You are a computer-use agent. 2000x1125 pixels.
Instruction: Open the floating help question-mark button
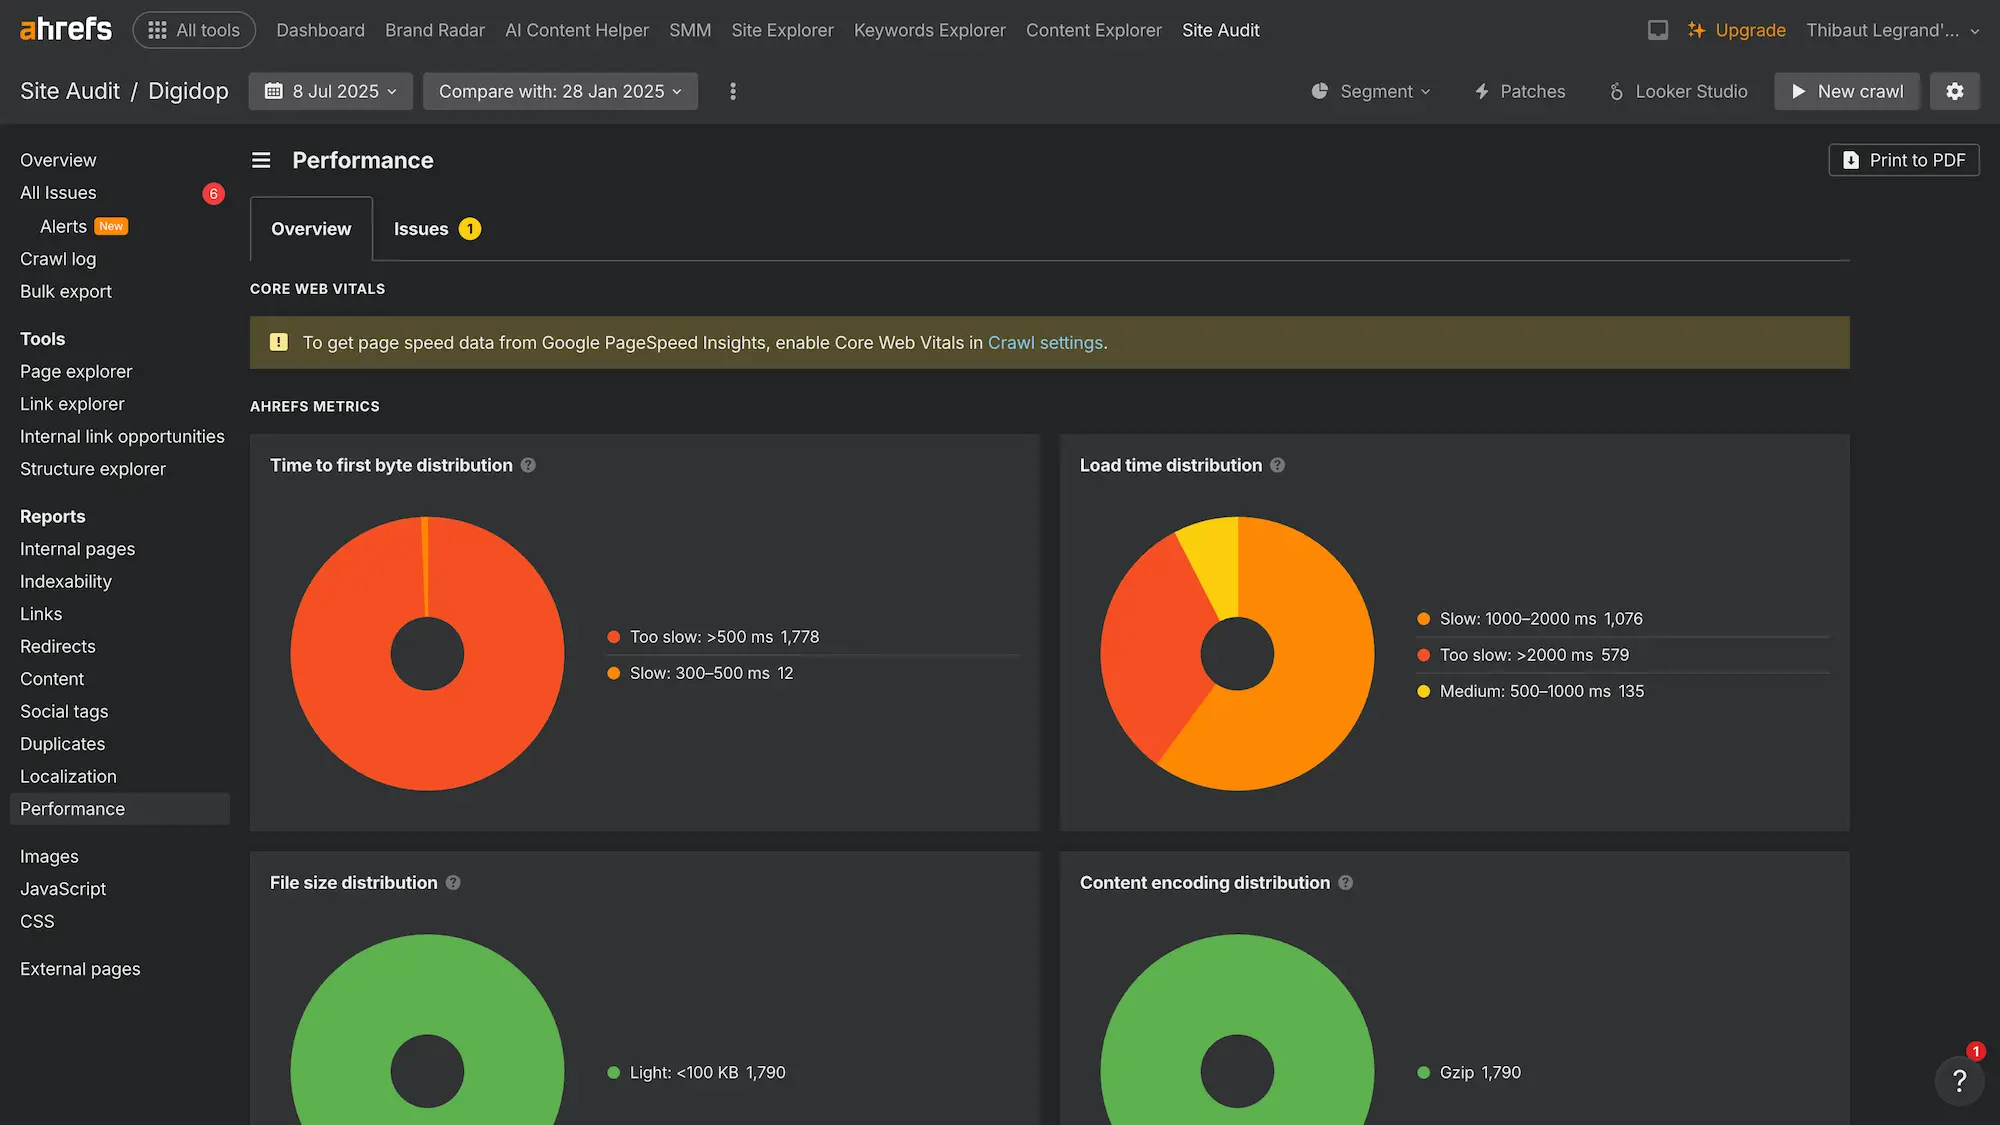tap(1960, 1081)
